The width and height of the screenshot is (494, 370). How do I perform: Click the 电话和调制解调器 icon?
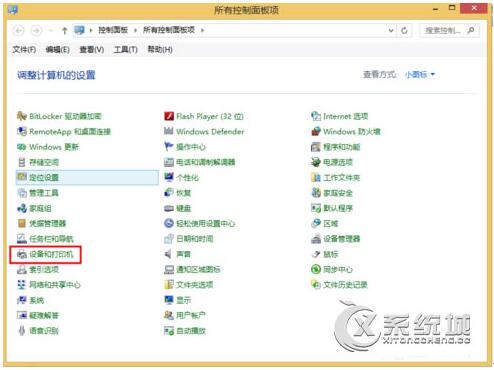click(169, 162)
